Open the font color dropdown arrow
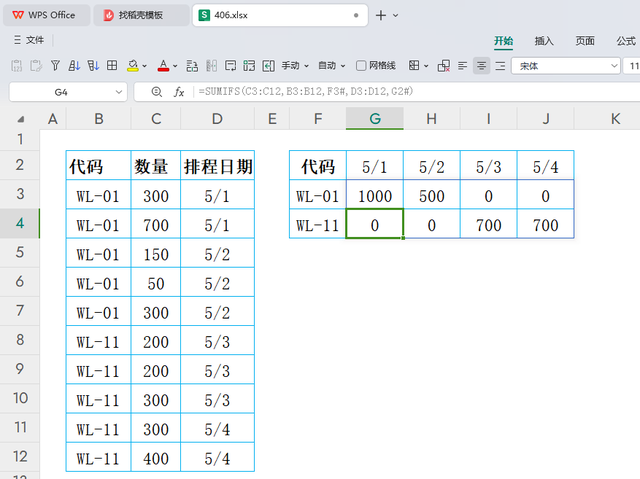The height and width of the screenshot is (479, 640). pos(175,66)
